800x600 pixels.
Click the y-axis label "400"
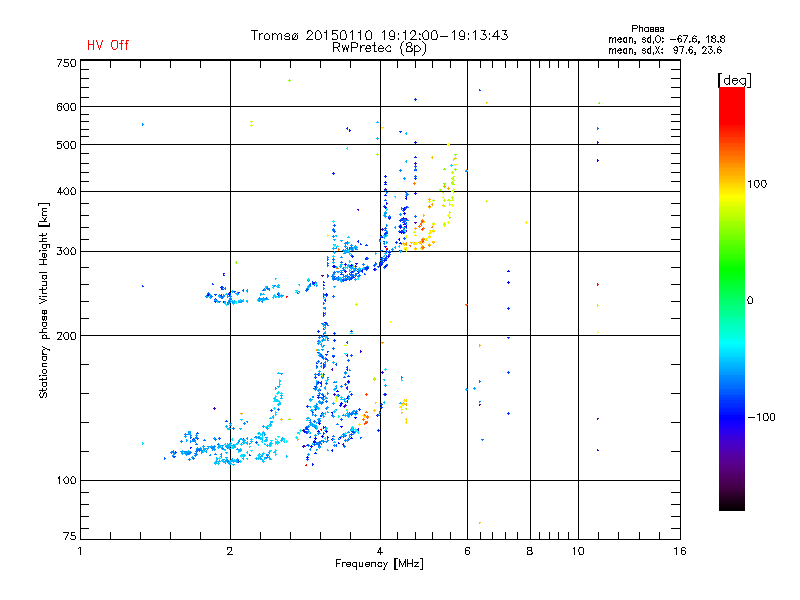[x=66, y=191]
